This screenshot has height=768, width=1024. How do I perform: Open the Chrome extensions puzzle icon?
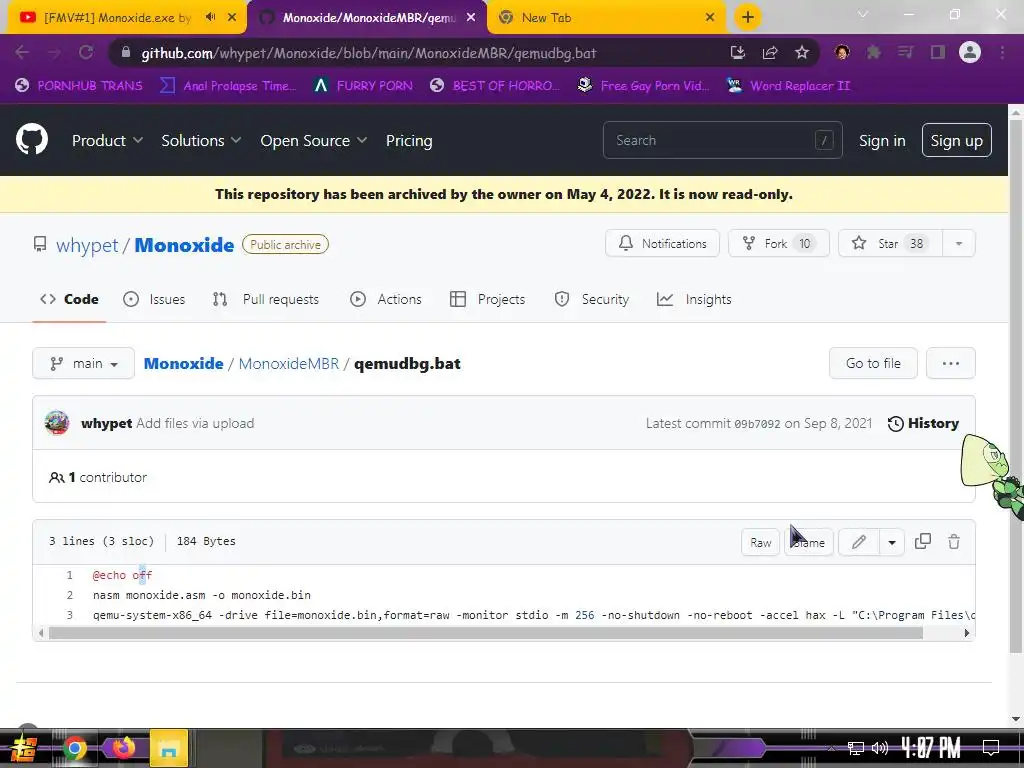coord(873,53)
